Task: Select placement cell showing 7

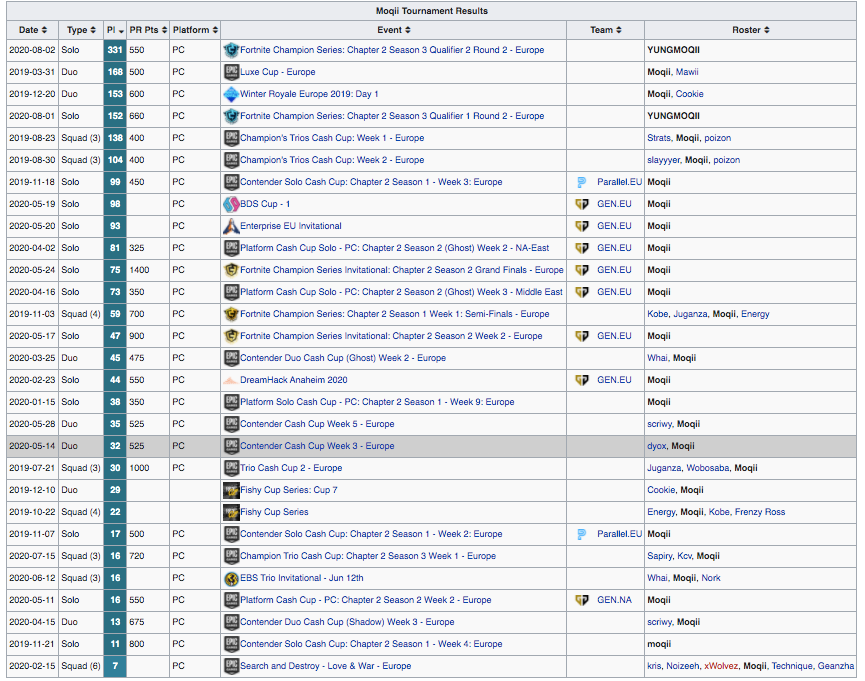Action: click(115, 666)
